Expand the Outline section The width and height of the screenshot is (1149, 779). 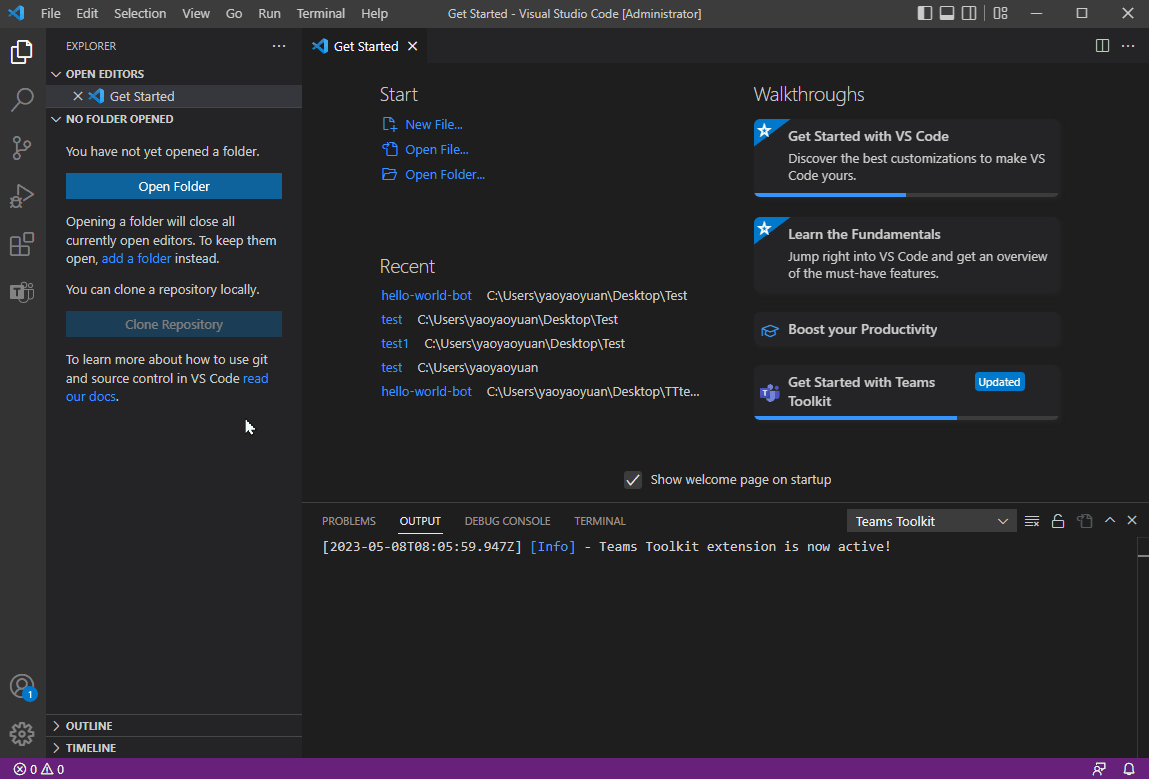pos(174,726)
